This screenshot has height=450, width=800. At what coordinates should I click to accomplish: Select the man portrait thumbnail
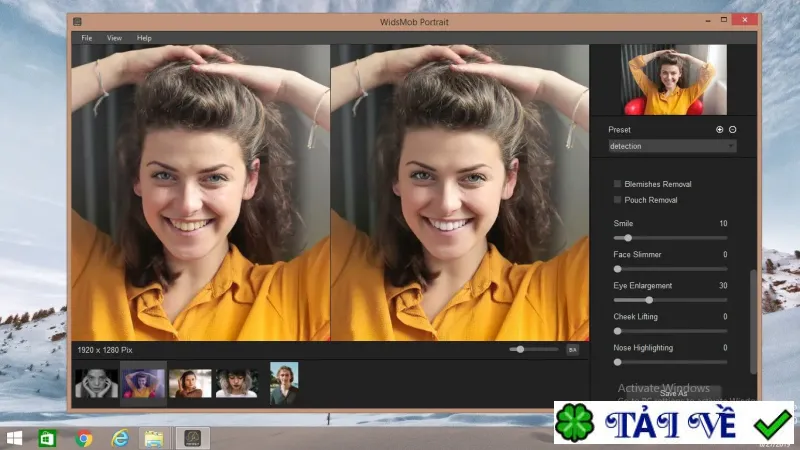(284, 383)
